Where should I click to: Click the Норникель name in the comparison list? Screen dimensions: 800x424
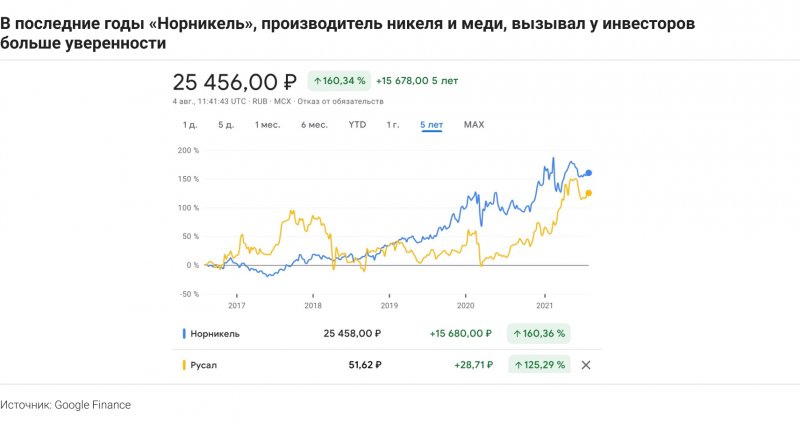point(215,333)
